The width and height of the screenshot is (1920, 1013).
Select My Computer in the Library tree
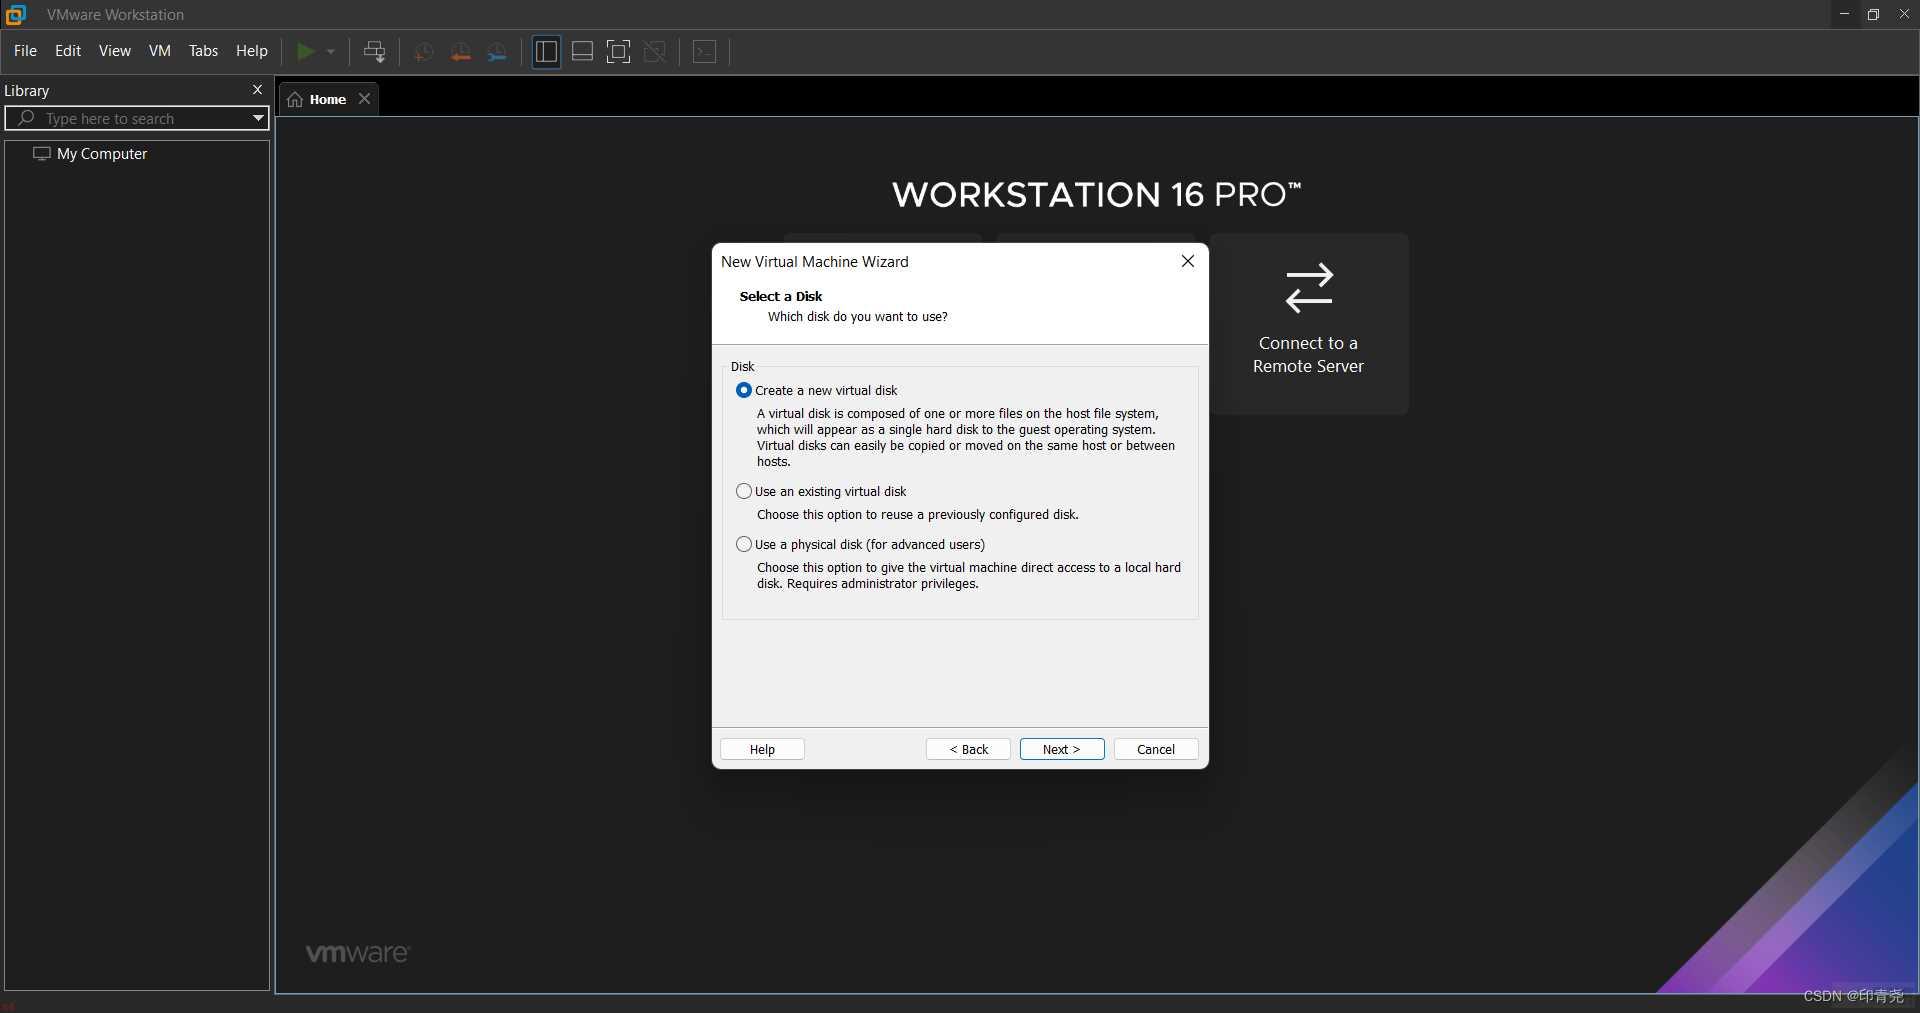click(91, 154)
